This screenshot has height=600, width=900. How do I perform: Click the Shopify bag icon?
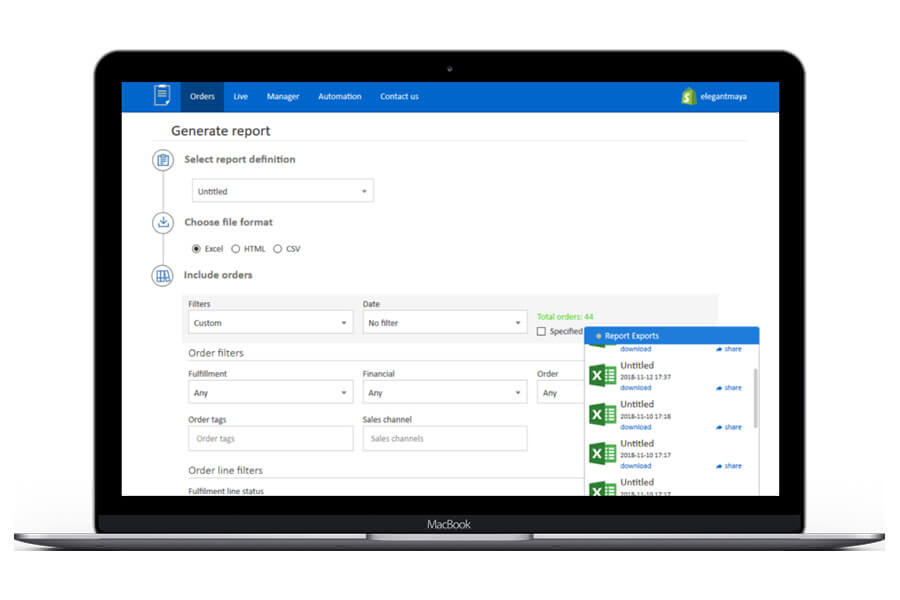tap(688, 96)
